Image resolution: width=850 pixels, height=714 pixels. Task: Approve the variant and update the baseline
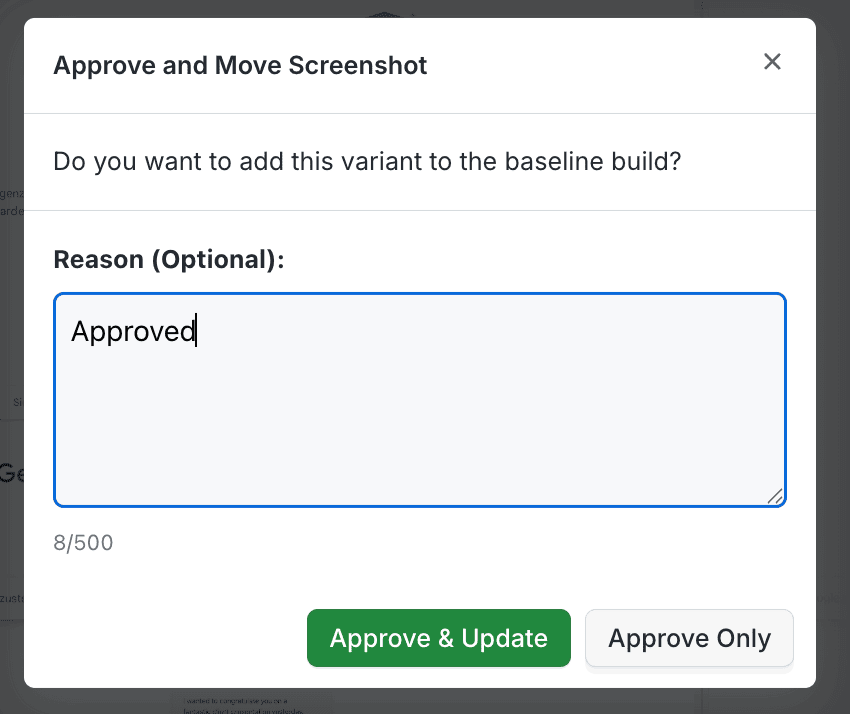tap(438, 637)
